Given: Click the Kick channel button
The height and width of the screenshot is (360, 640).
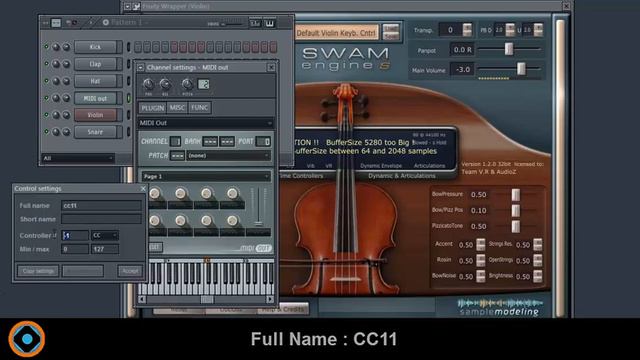Looking at the screenshot, I should pyautogui.click(x=96, y=47).
